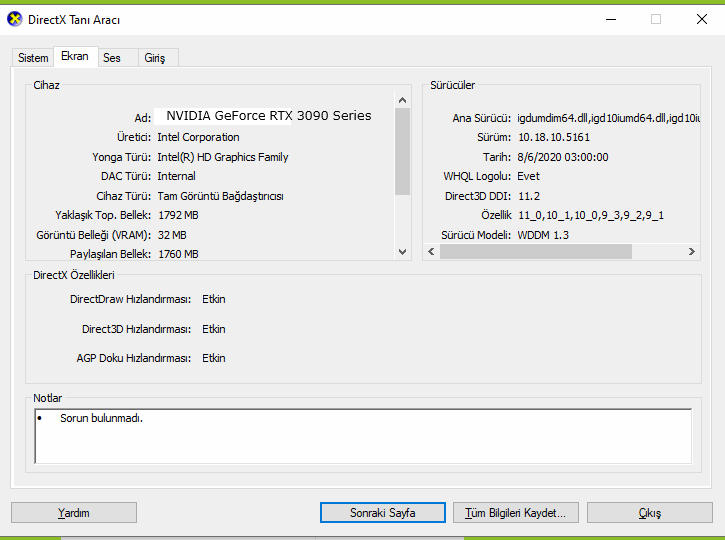Switch to the Sistem tab
725x540 pixels.
[x=33, y=58]
